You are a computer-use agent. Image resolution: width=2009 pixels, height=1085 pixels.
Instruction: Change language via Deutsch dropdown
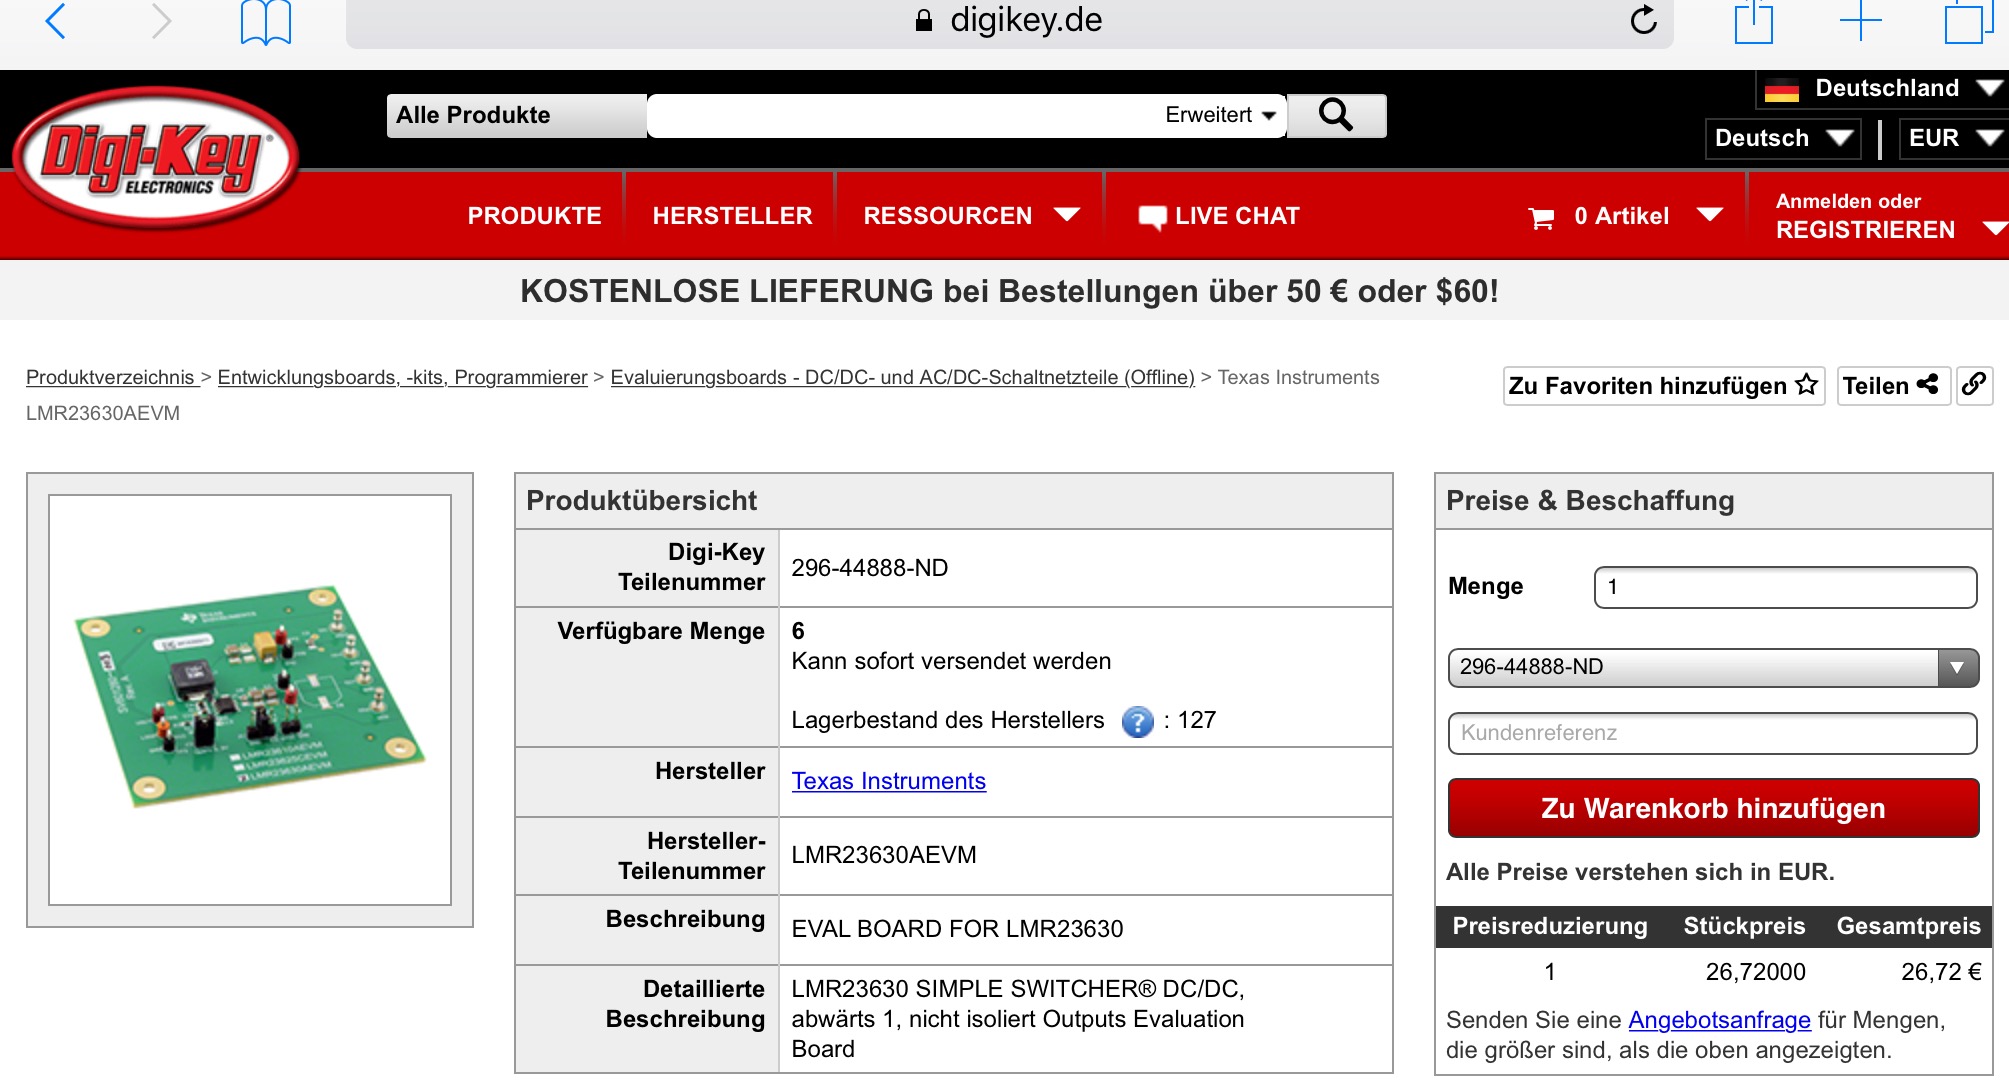pyautogui.click(x=1782, y=138)
